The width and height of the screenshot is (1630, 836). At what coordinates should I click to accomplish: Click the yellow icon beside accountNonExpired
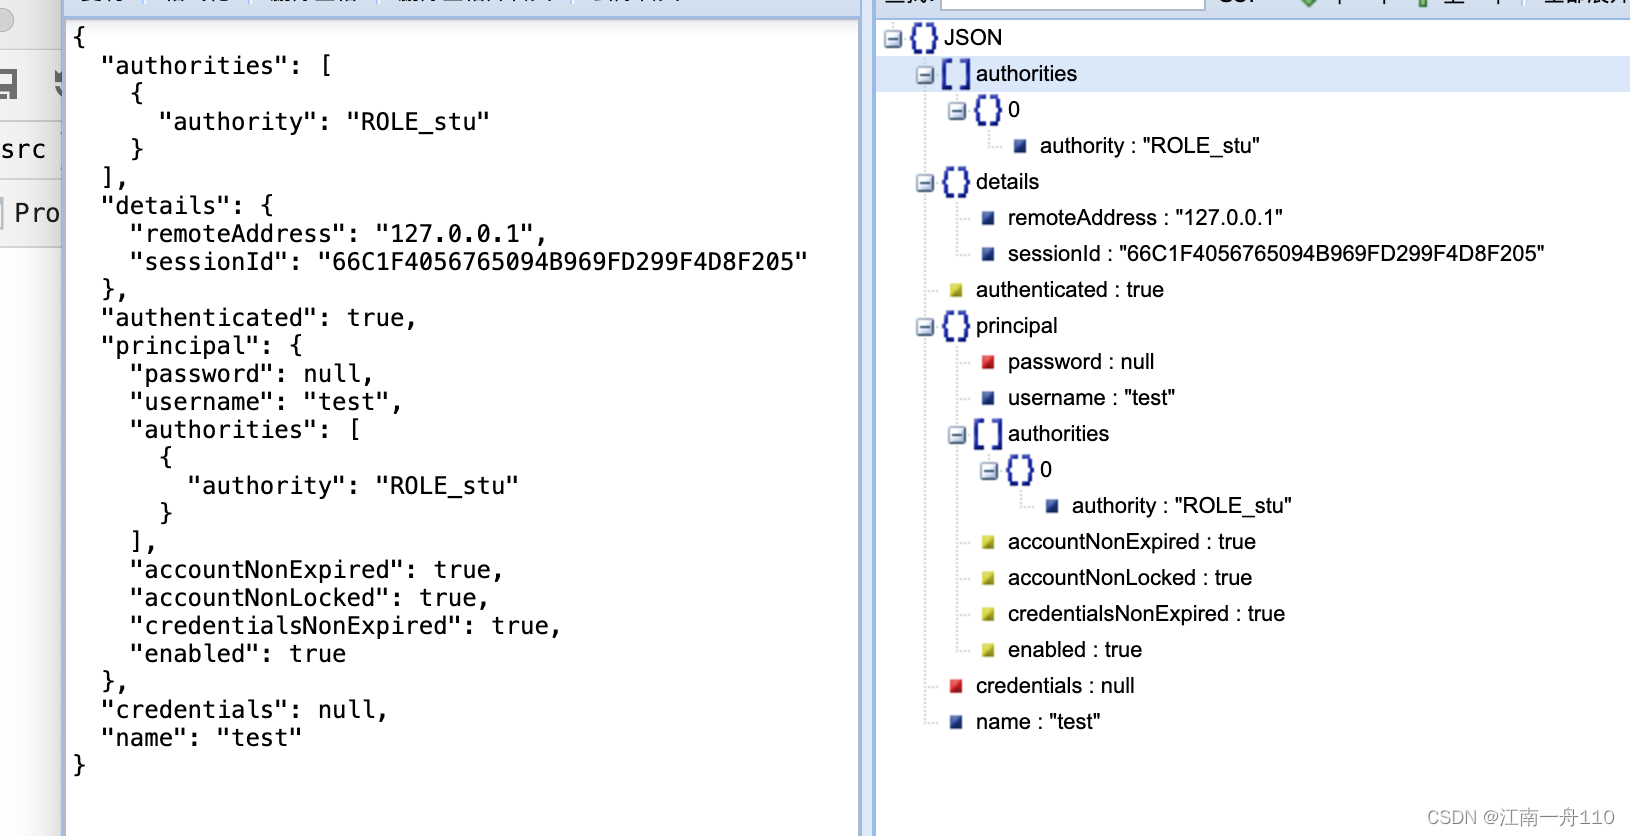[988, 542]
